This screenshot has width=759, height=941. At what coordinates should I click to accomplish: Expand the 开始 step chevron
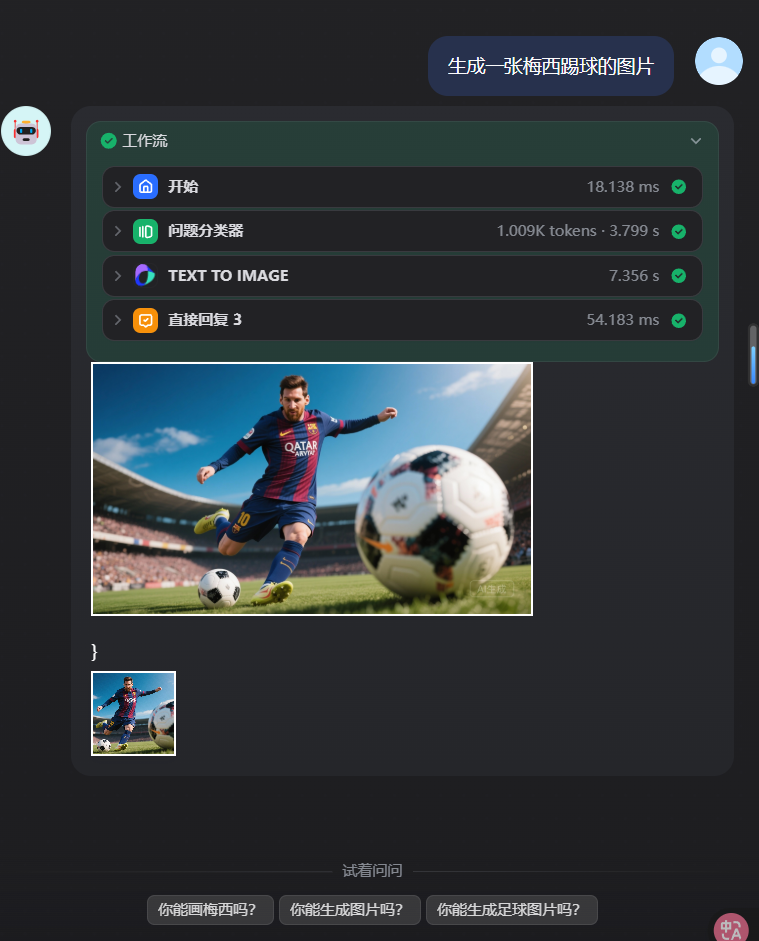tap(118, 187)
